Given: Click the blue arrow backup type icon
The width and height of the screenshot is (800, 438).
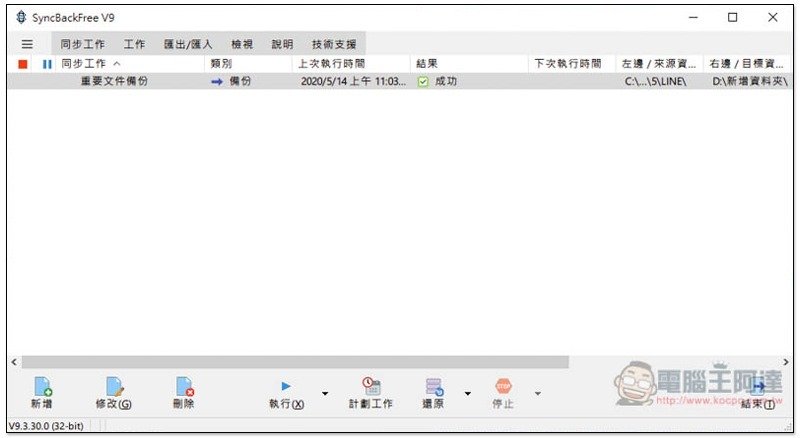Looking at the screenshot, I should pyautogui.click(x=217, y=81).
